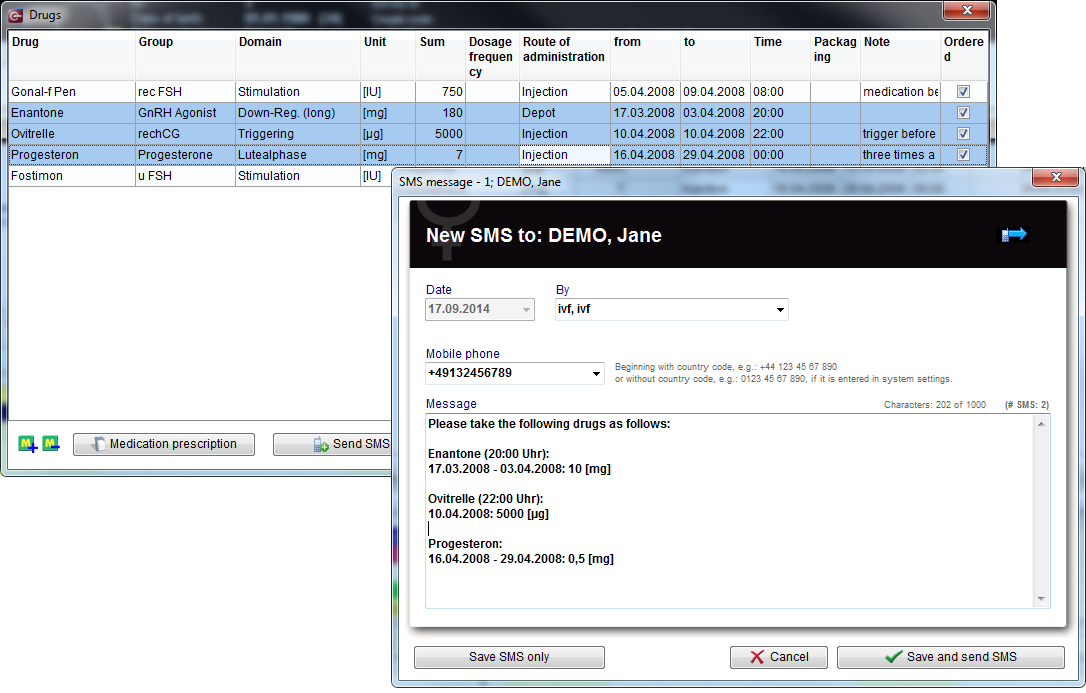This screenshot has height=693, width=1086.
Task: Click the from column header
Action: tap(645, 56)
